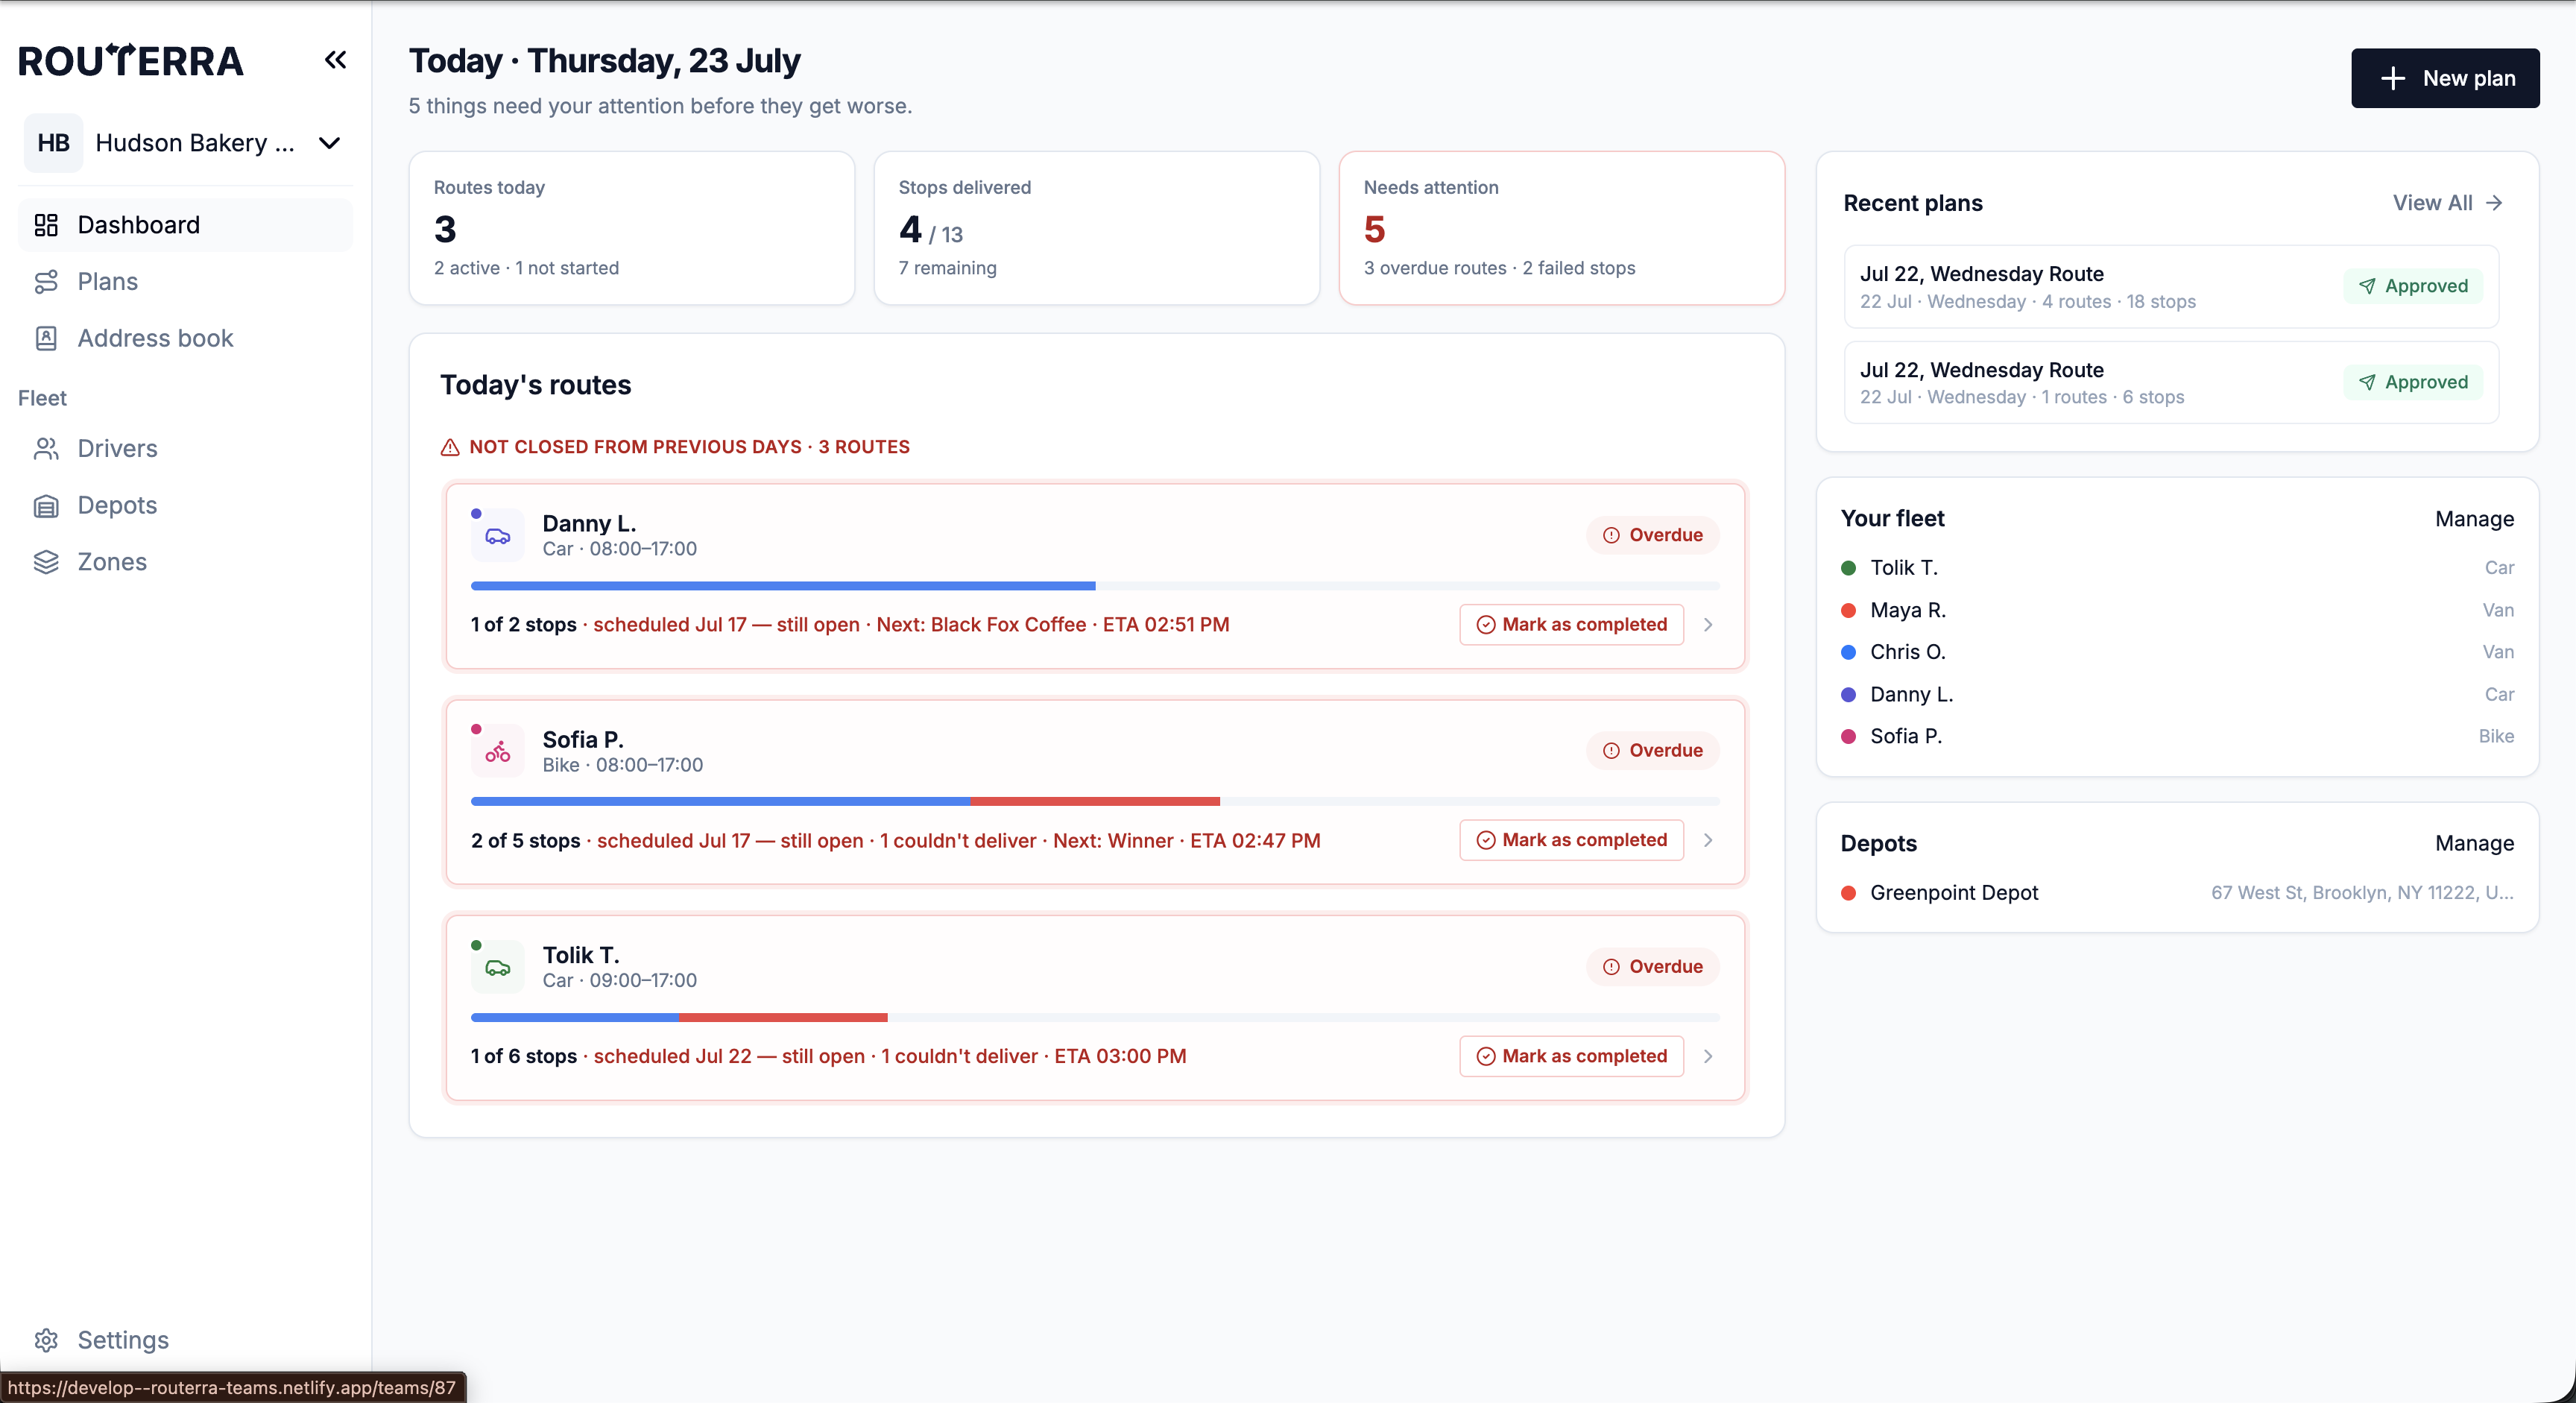Expand Tolik T.'s route chevron arrow
Image resolution: width=2576 pixels, height=1403 pixels.
coord(1708,1056)
